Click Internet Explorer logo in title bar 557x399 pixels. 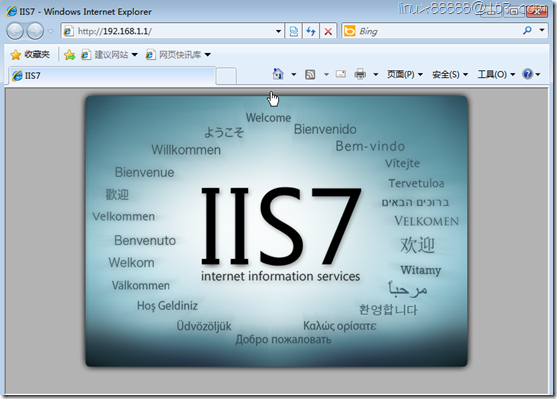coord(12,11)
